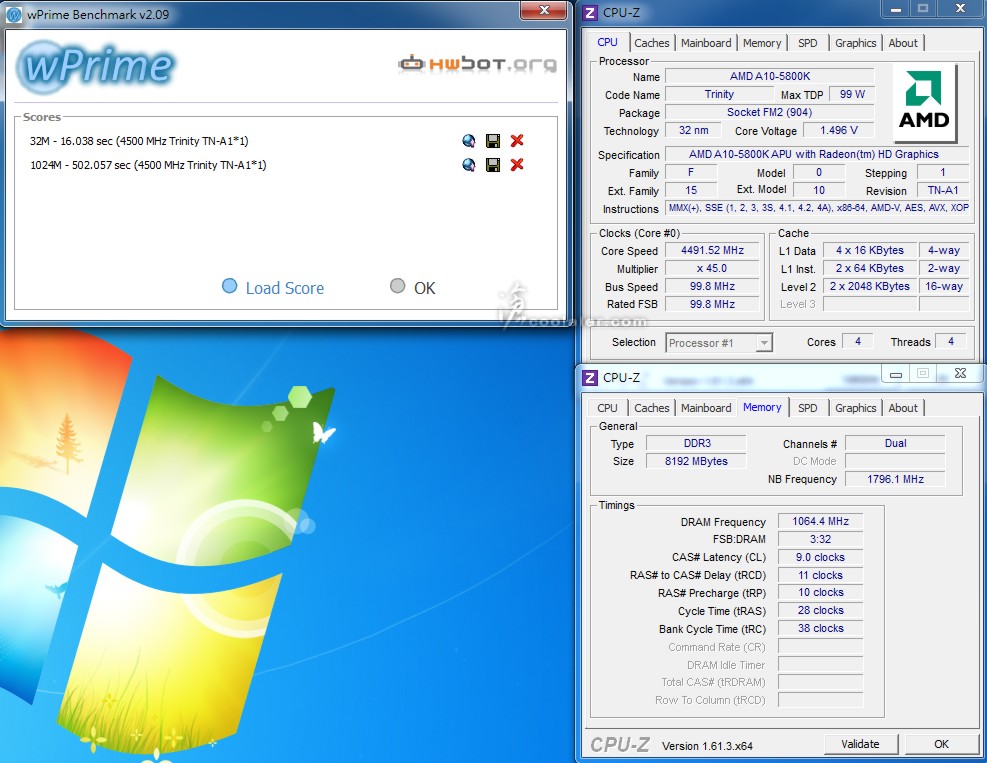
Task: Click the upper CPU-Z title bar Z icon
Action: (x=590, y=13)
